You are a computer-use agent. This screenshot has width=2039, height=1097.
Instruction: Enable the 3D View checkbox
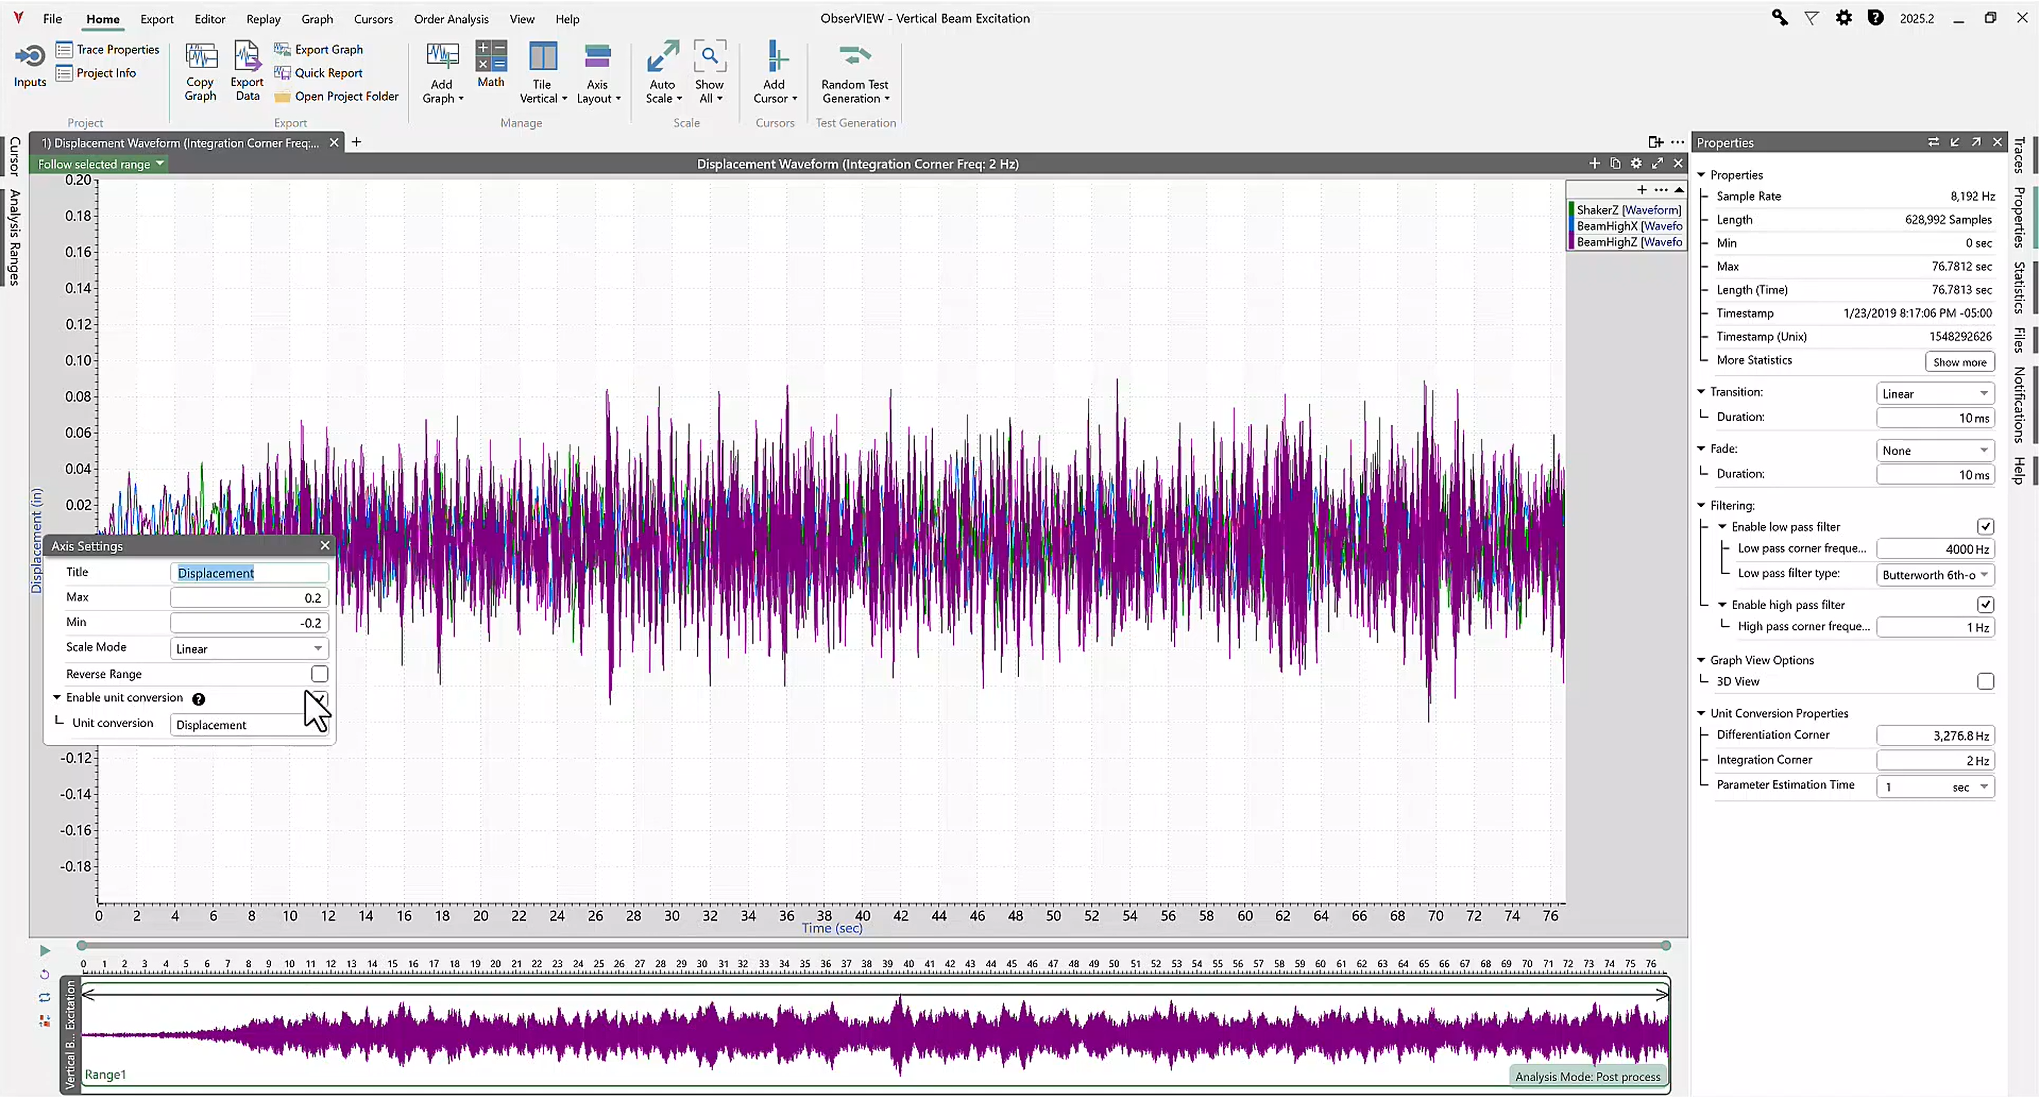tap(1985, 682)
